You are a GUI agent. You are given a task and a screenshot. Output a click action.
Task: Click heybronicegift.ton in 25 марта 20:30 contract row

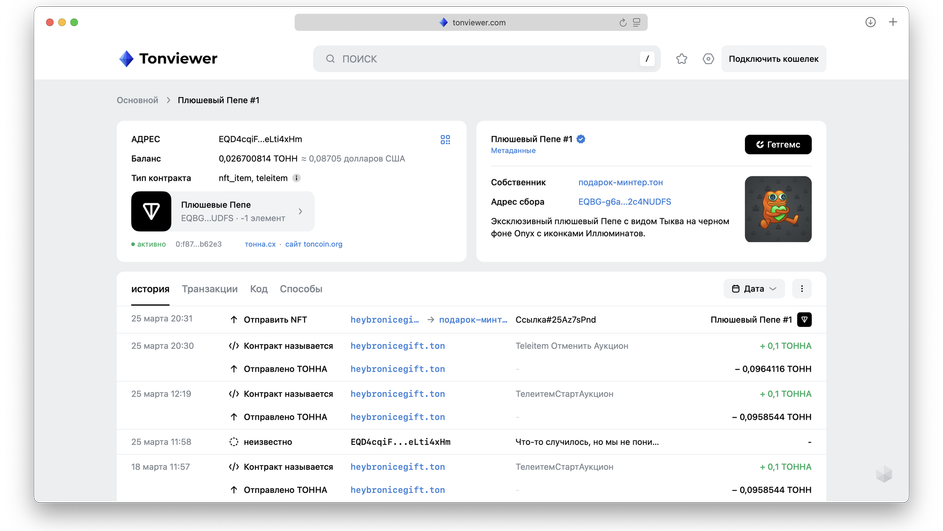pyautogui.click(x=398, y=346)
